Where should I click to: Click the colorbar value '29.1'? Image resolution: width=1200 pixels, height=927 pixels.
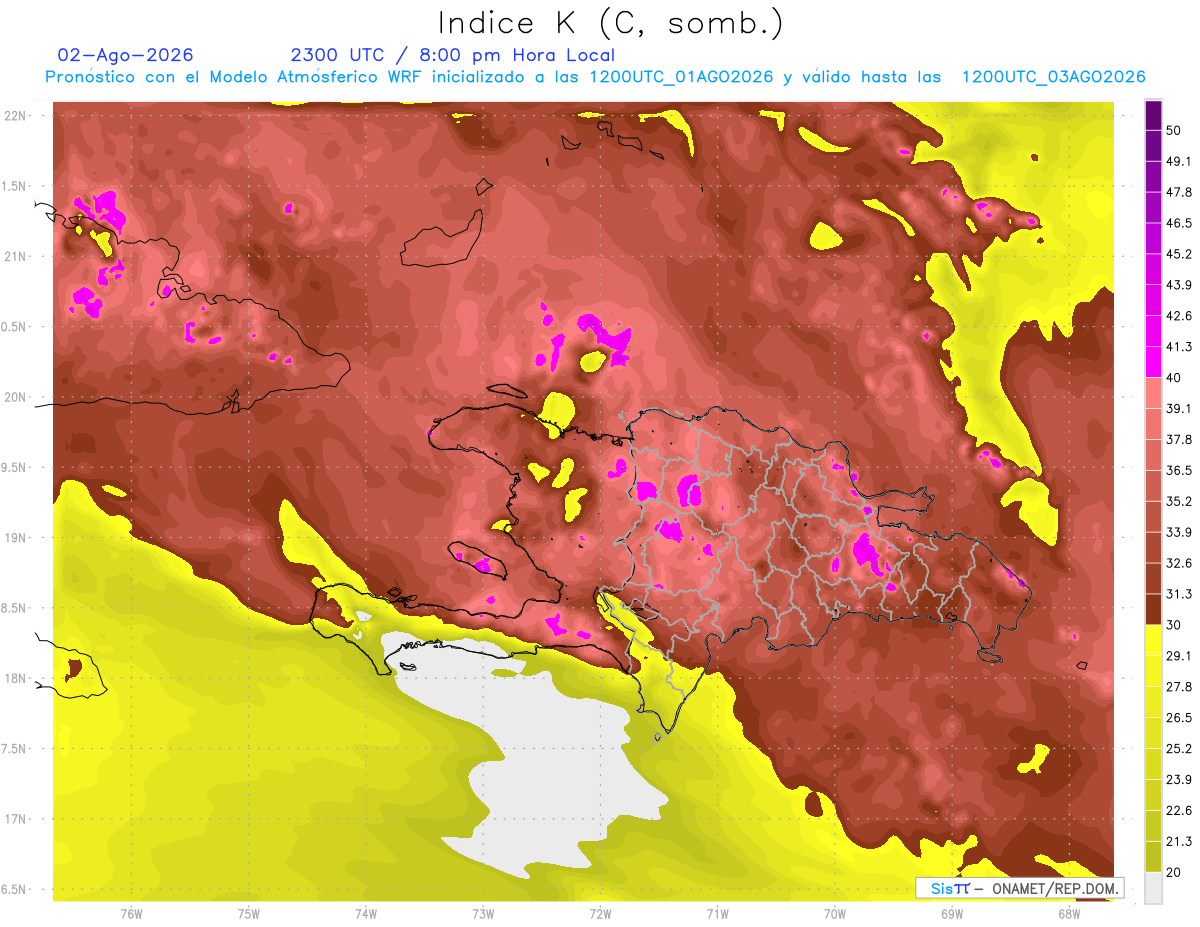(x=1178, y=656)
